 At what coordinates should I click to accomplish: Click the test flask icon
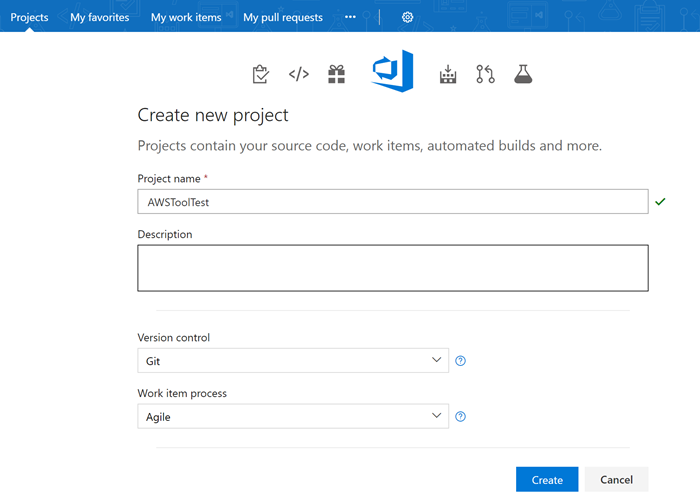(x=523, y=74)
